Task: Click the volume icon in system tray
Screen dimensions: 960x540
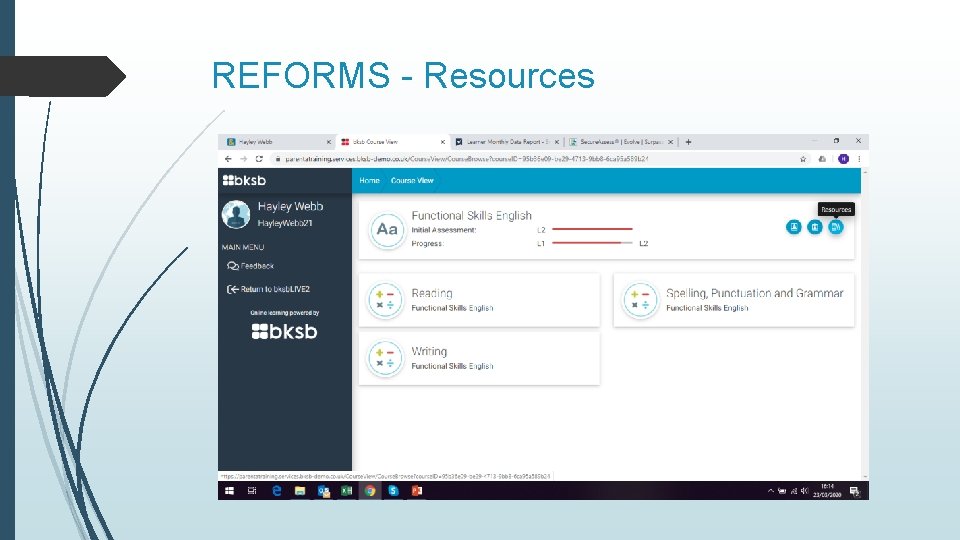Action: (x=804, y=490)
